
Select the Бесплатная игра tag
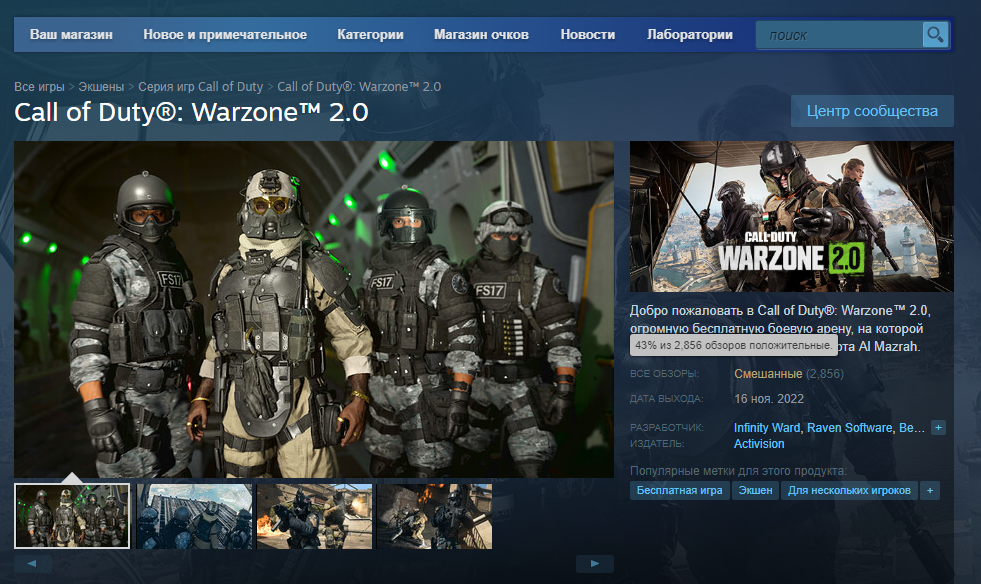679,490
